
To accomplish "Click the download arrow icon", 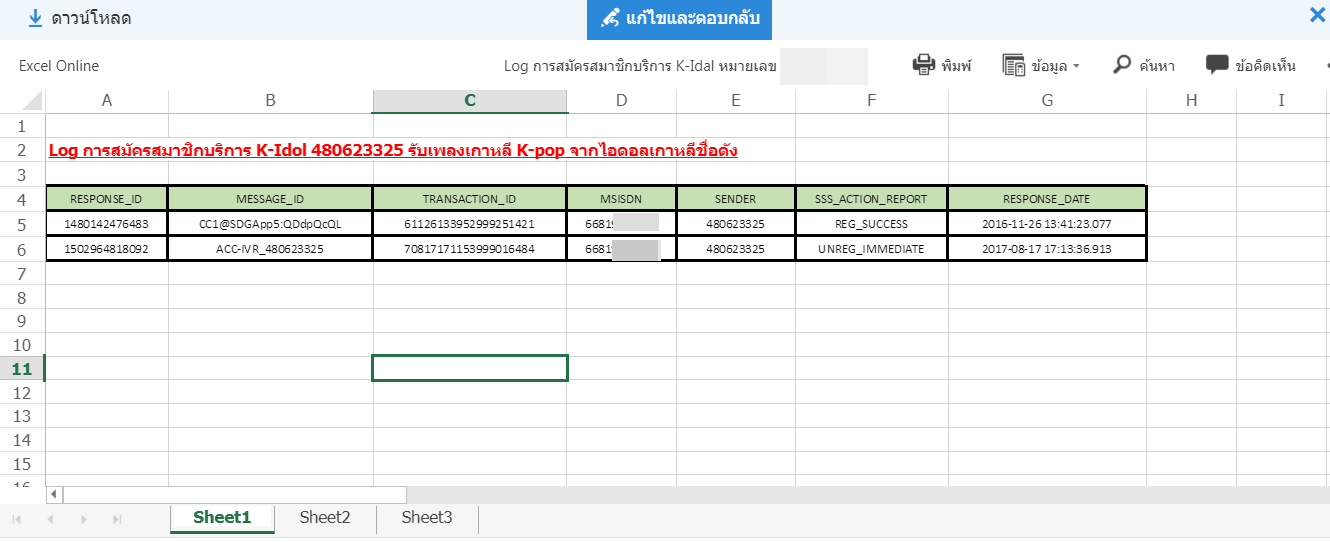I will click(x=35, y=18).
